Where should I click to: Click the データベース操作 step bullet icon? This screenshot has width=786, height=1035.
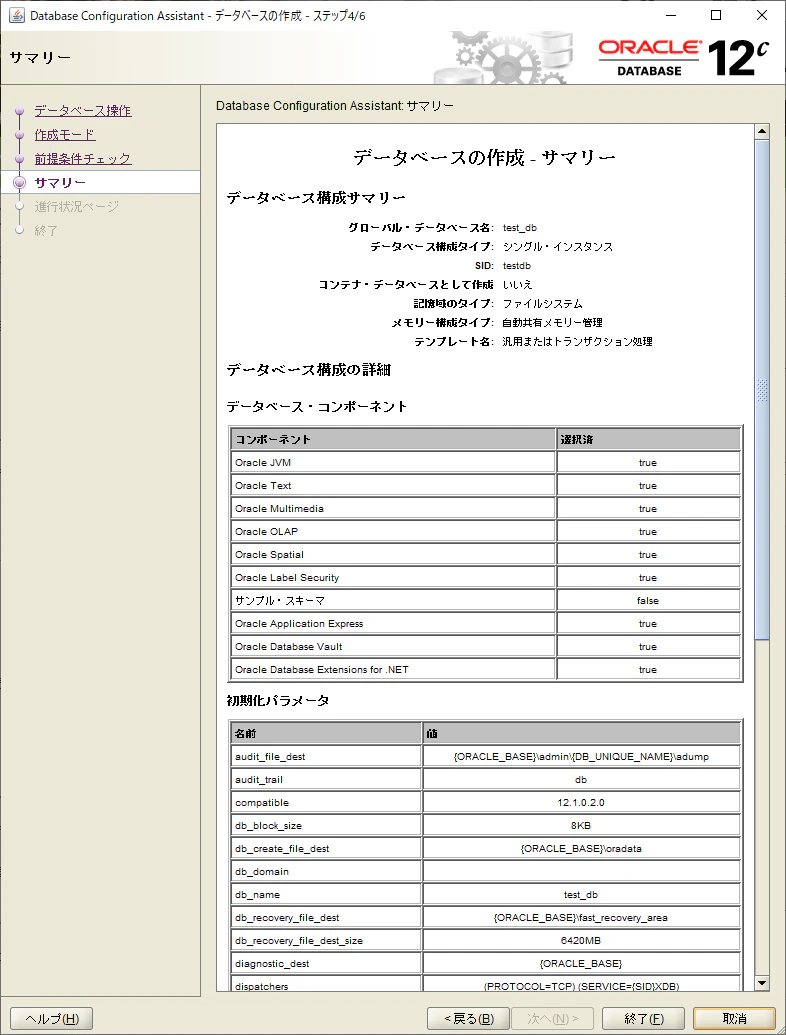click(x=20, y=111)
